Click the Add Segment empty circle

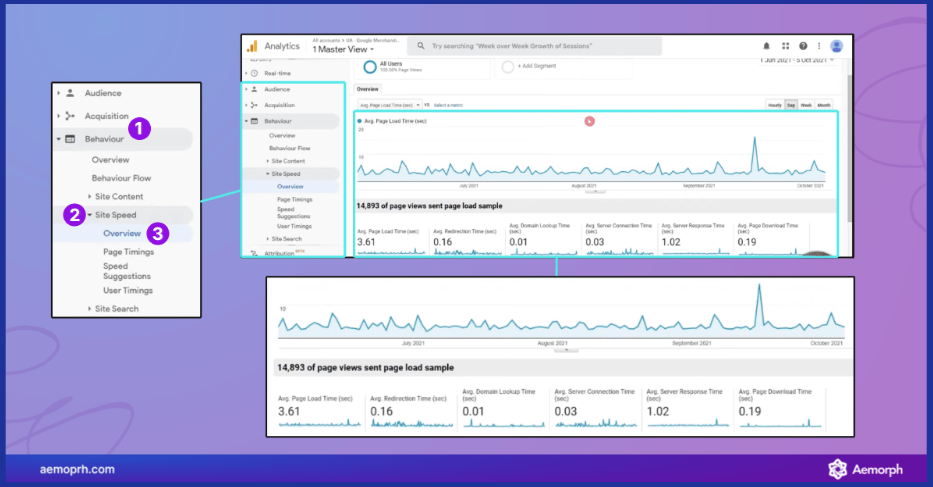[508, 67]
